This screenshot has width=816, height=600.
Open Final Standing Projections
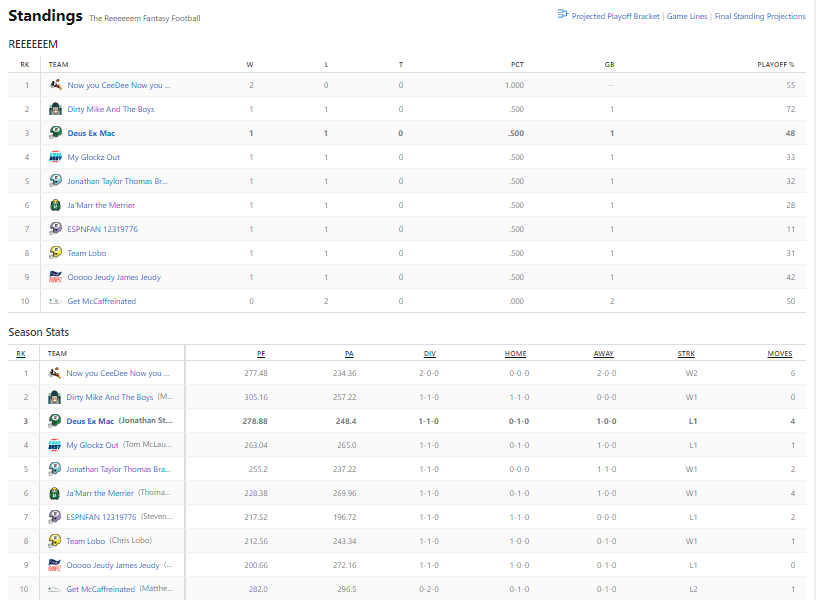[x=759, y=16]
